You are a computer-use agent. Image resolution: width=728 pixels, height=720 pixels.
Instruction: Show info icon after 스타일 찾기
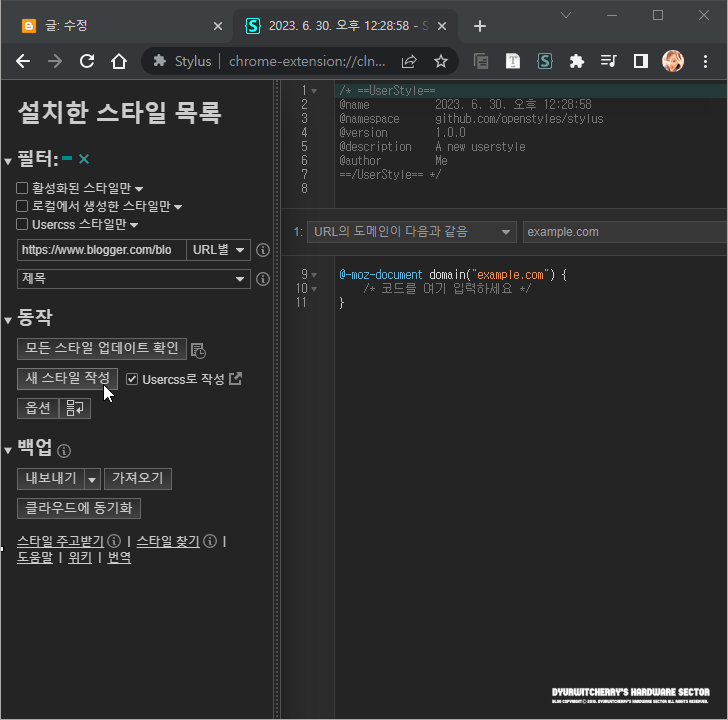coord(210,541)
